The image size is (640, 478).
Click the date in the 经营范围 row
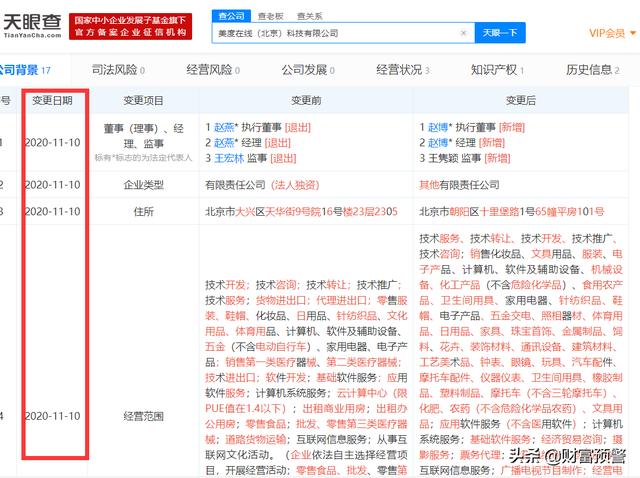coord(53,416)
